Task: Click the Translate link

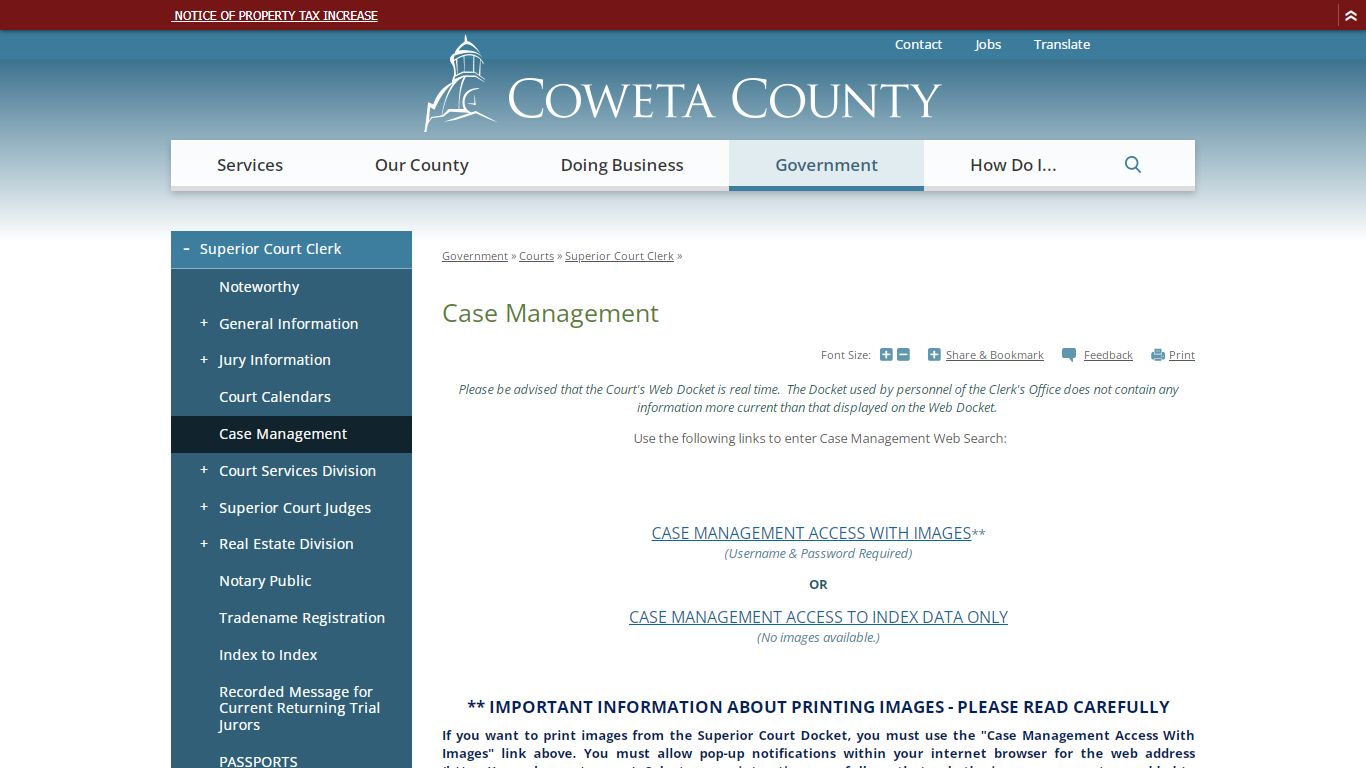Action: pyautogui.click(x=1062, y=44)
